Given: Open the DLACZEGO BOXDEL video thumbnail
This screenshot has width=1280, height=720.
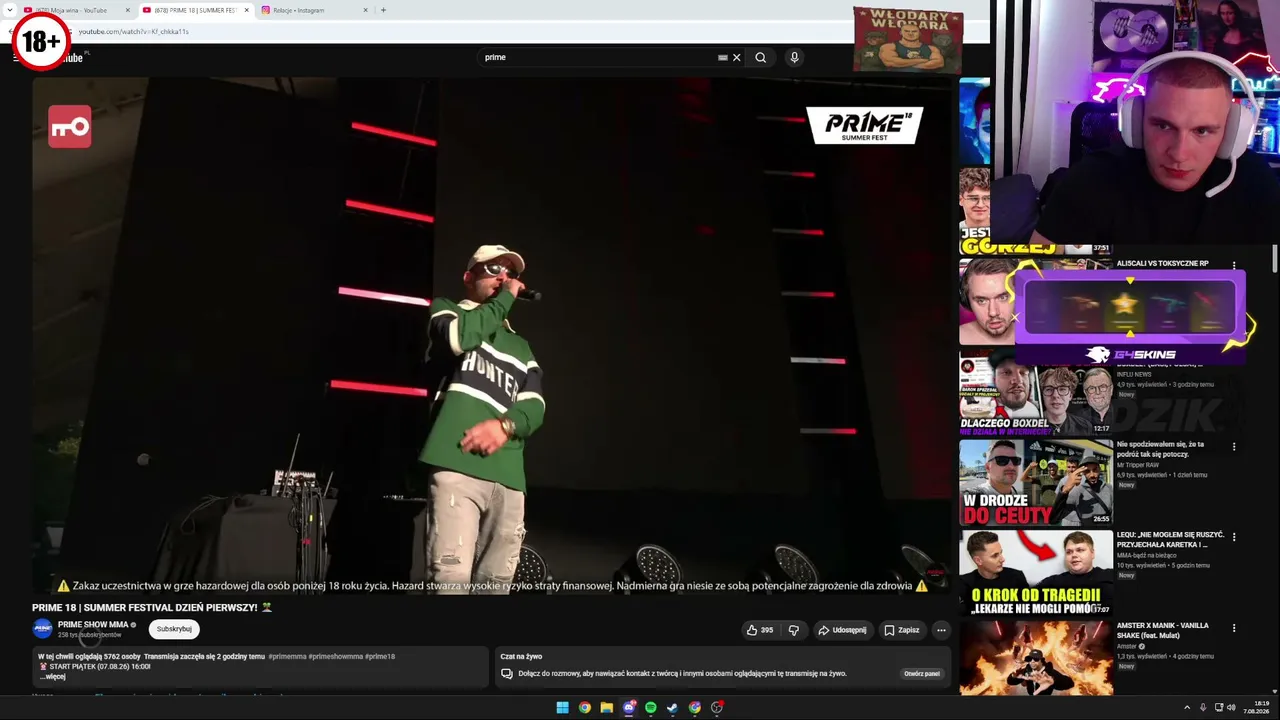Looking at the screenshot, I should tap(1036, 394).
